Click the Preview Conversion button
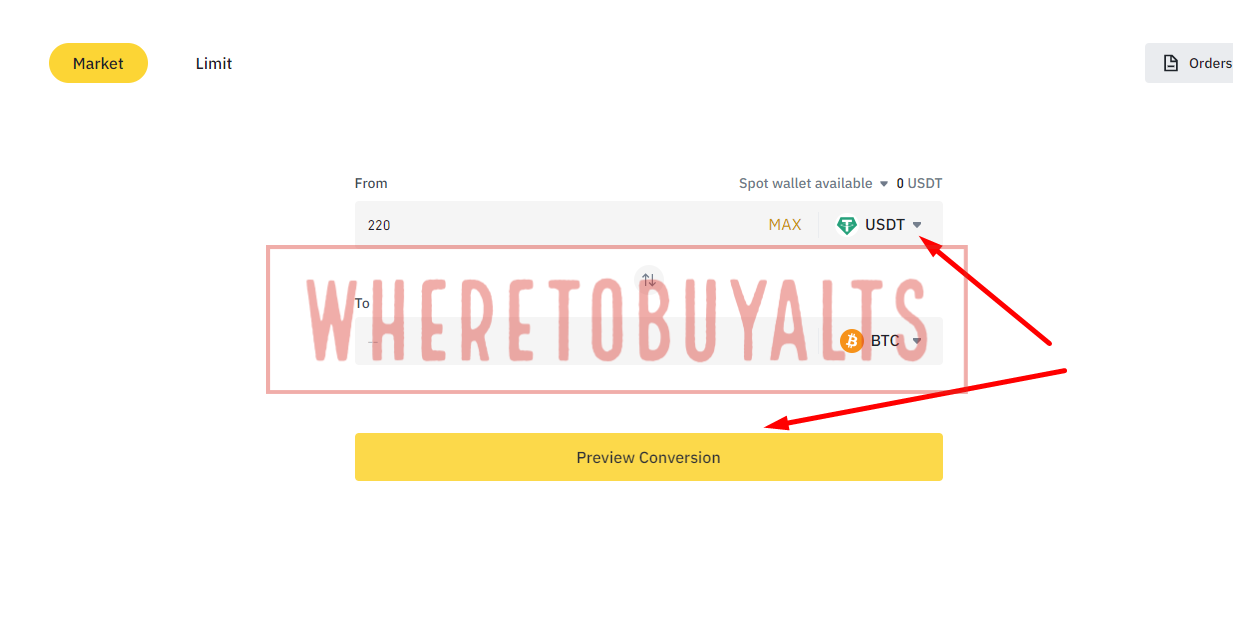1233x639 pixels. click(649, 457)
